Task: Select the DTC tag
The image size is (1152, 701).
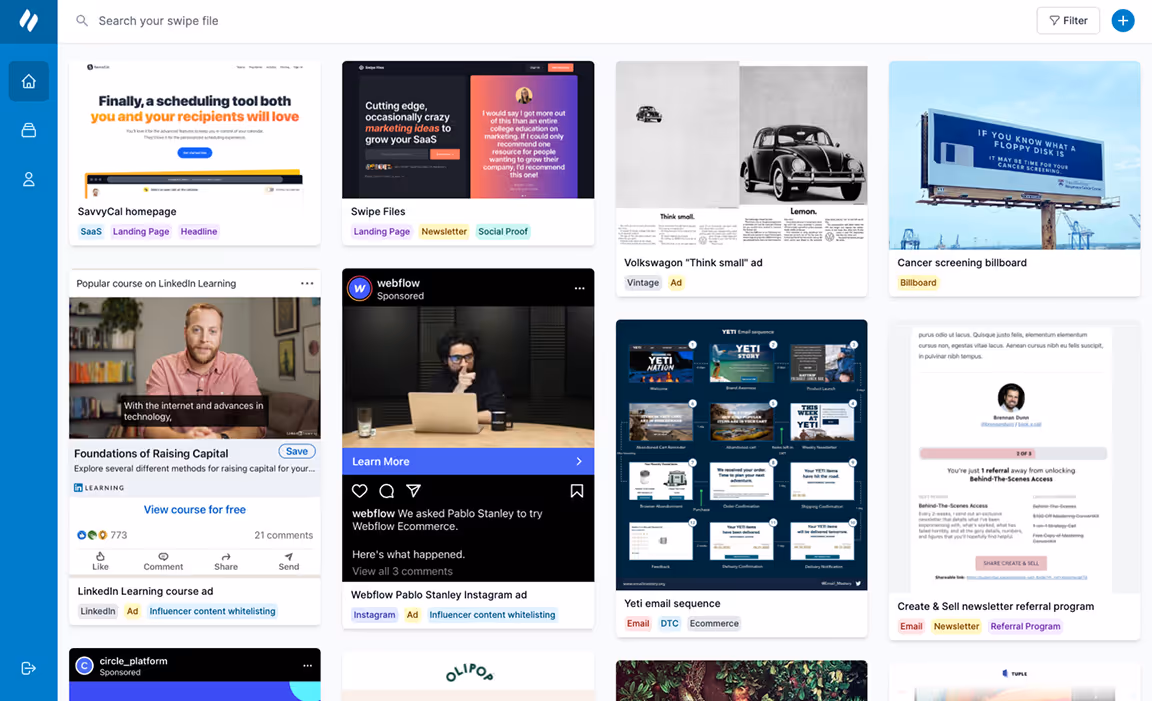Action: click(x=669, y=624)
